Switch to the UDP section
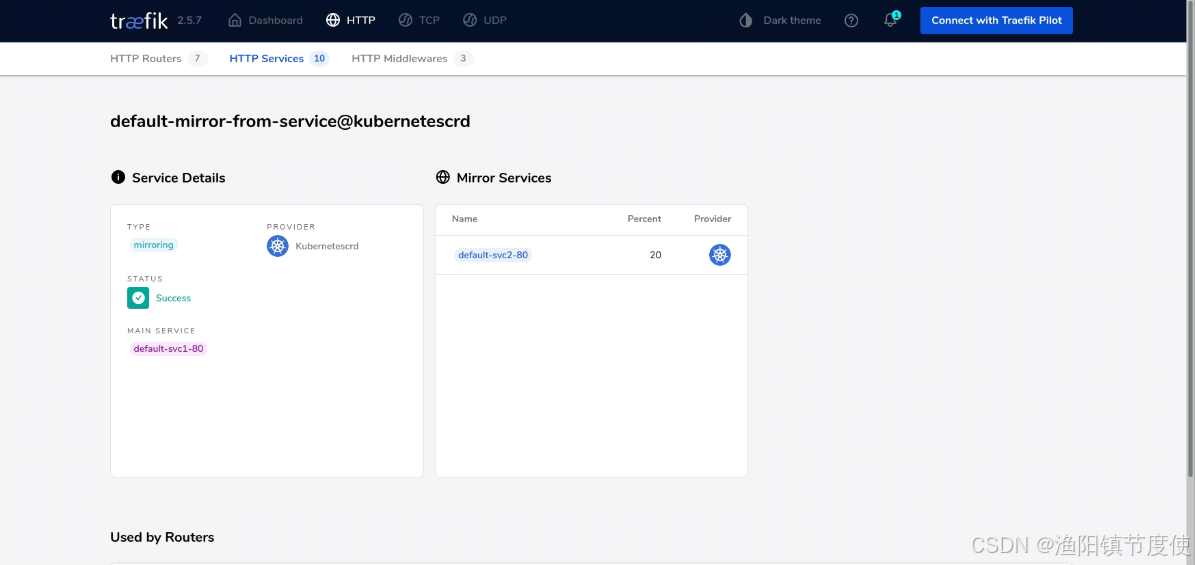Viewport: 1195px width, 565px height. pos(485,21)
